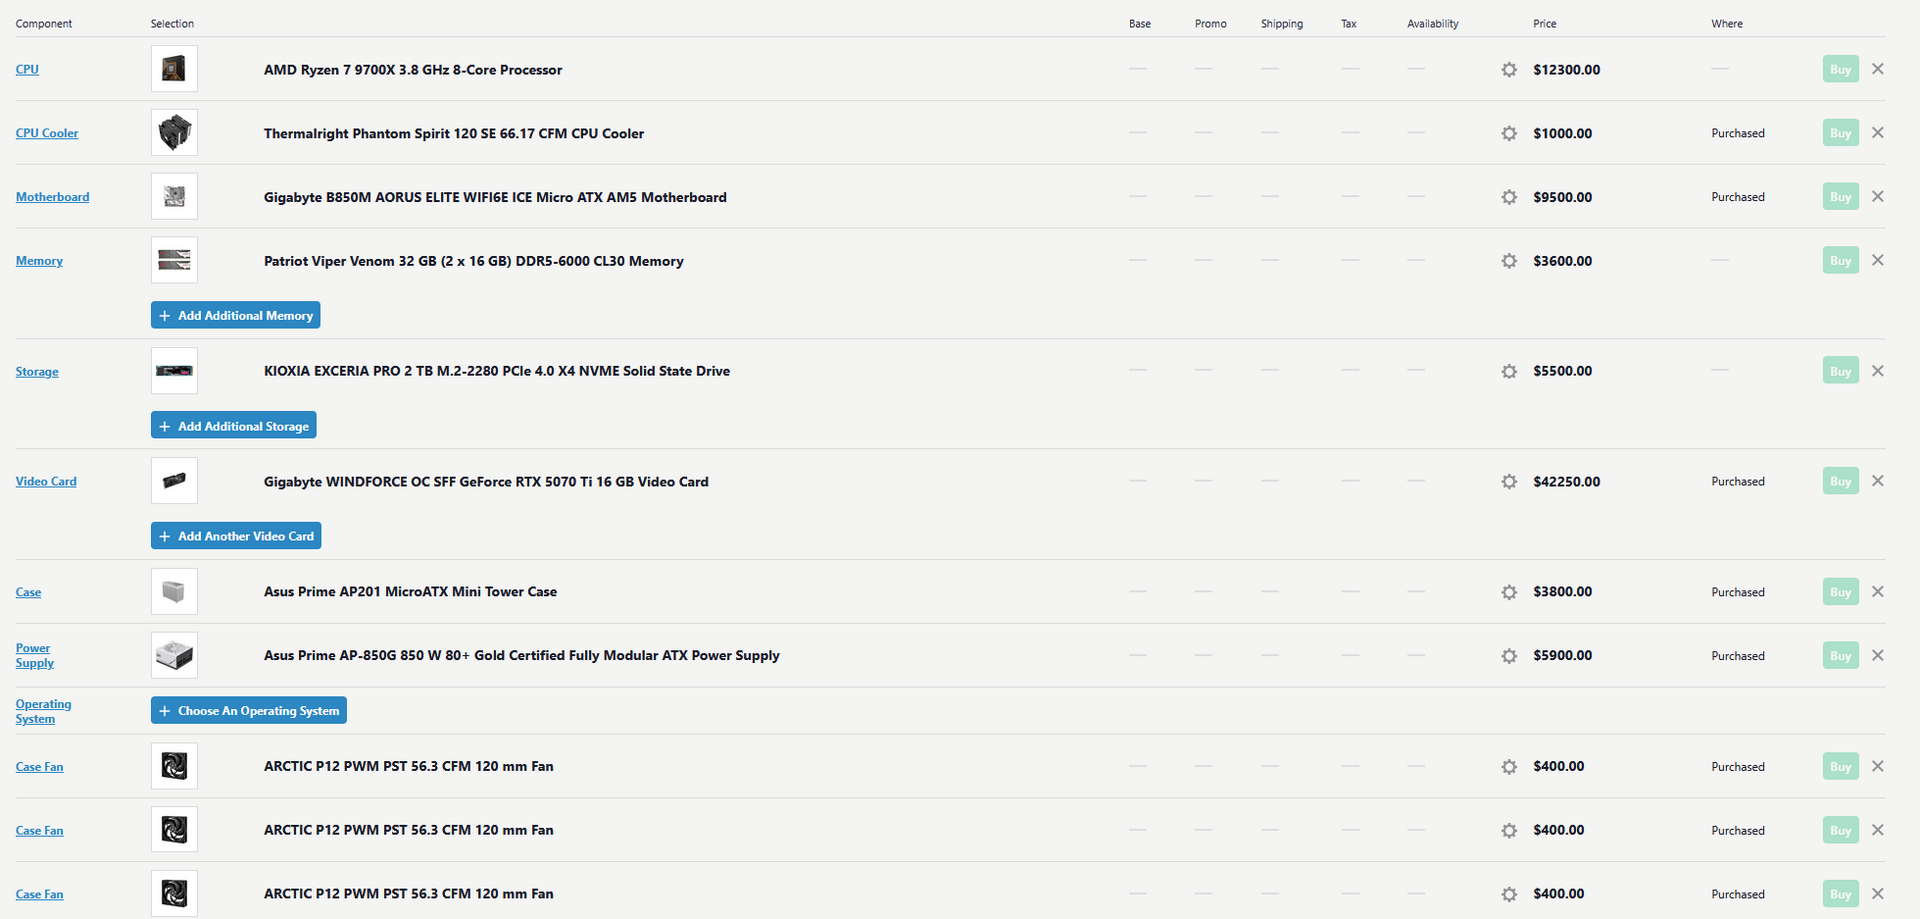The image size is (1920, 919).
Task: Click Gigabyte WINDFORCE OC SFF GeForce RTX name
Action: (x=486, y=482)
